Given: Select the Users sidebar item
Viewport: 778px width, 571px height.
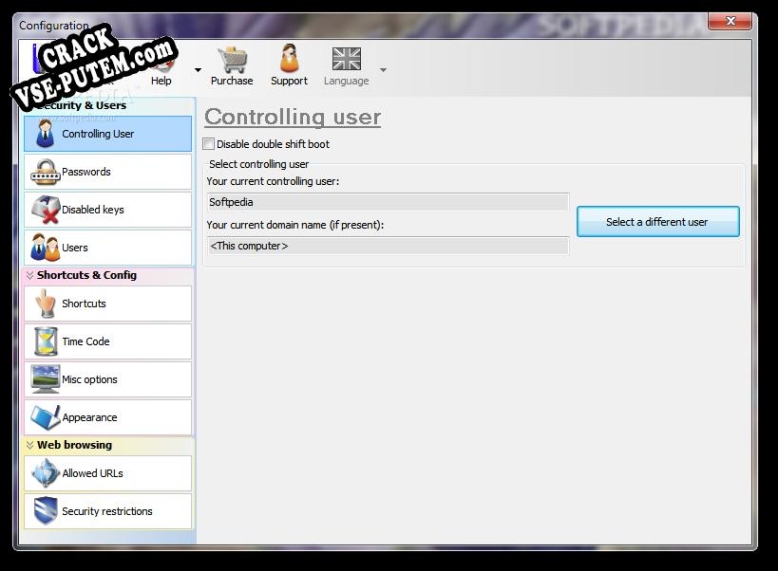Looking at the screenshot, I should (x=108, y=248).
